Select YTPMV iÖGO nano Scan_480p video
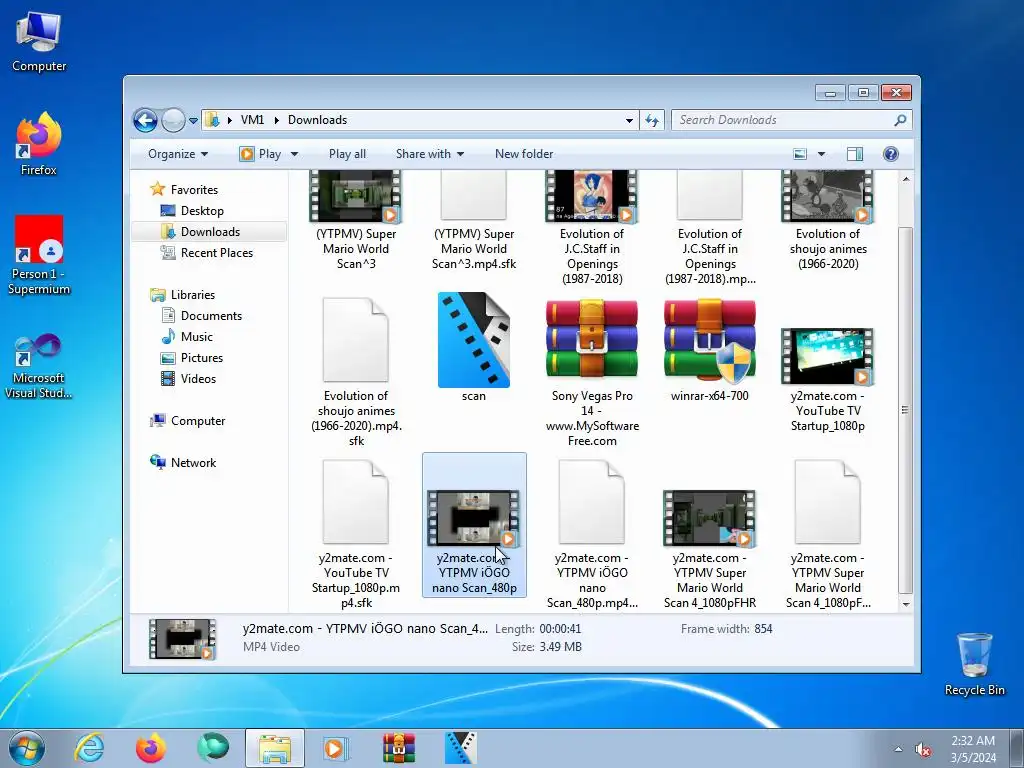 (474, 524)
